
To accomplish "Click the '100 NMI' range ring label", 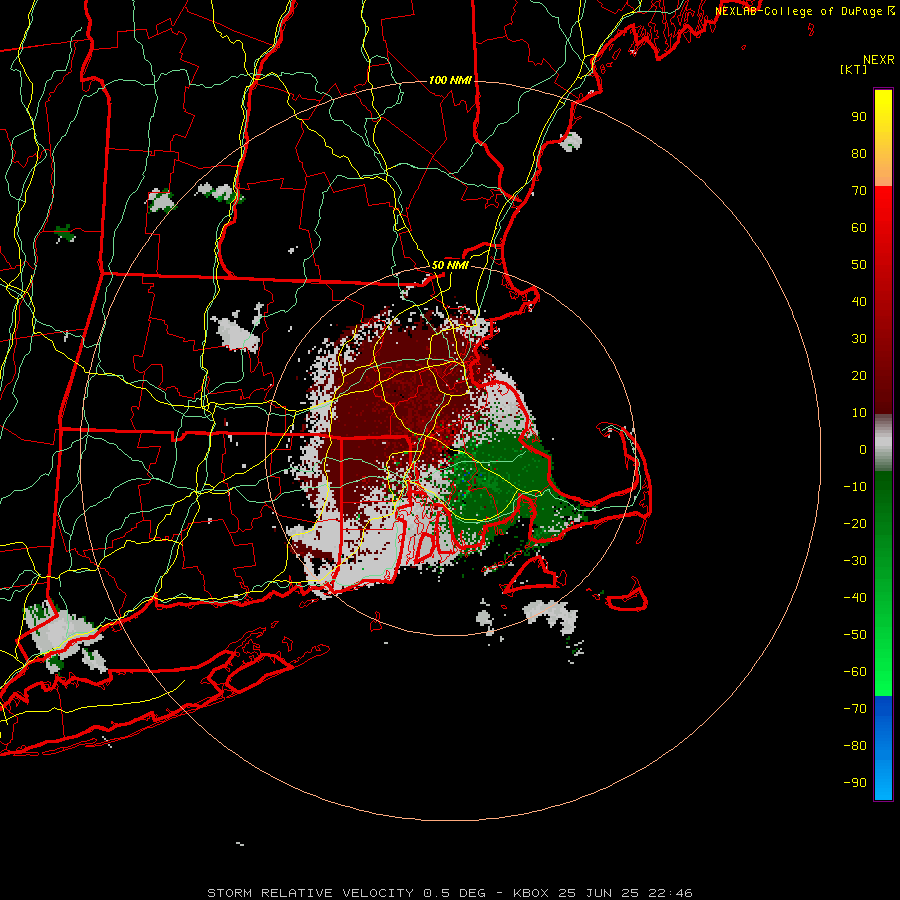I will (x=450, y=80).
